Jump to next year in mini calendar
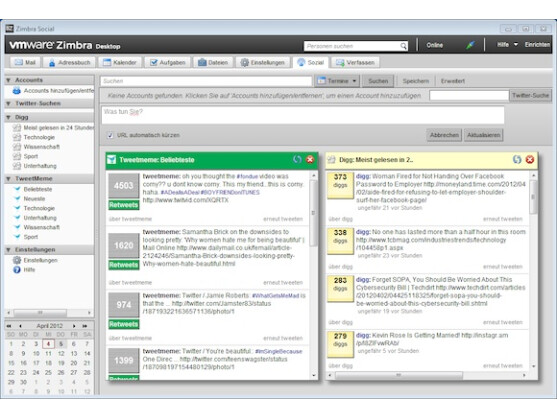This screenshot has width=557, height=418. 85,326
